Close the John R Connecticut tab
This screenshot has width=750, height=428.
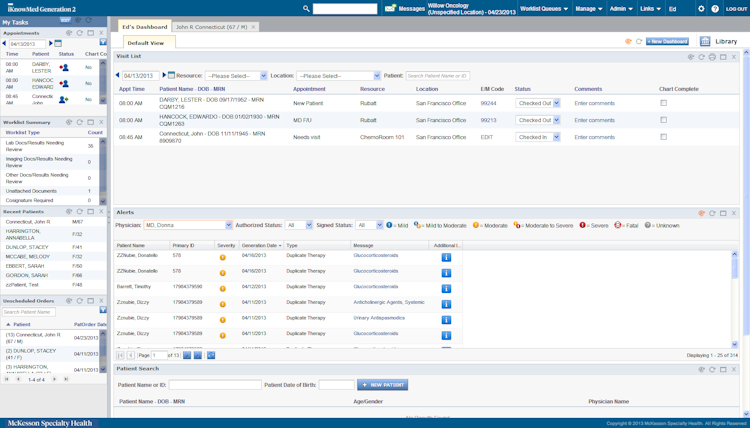(x=254, y=27)
